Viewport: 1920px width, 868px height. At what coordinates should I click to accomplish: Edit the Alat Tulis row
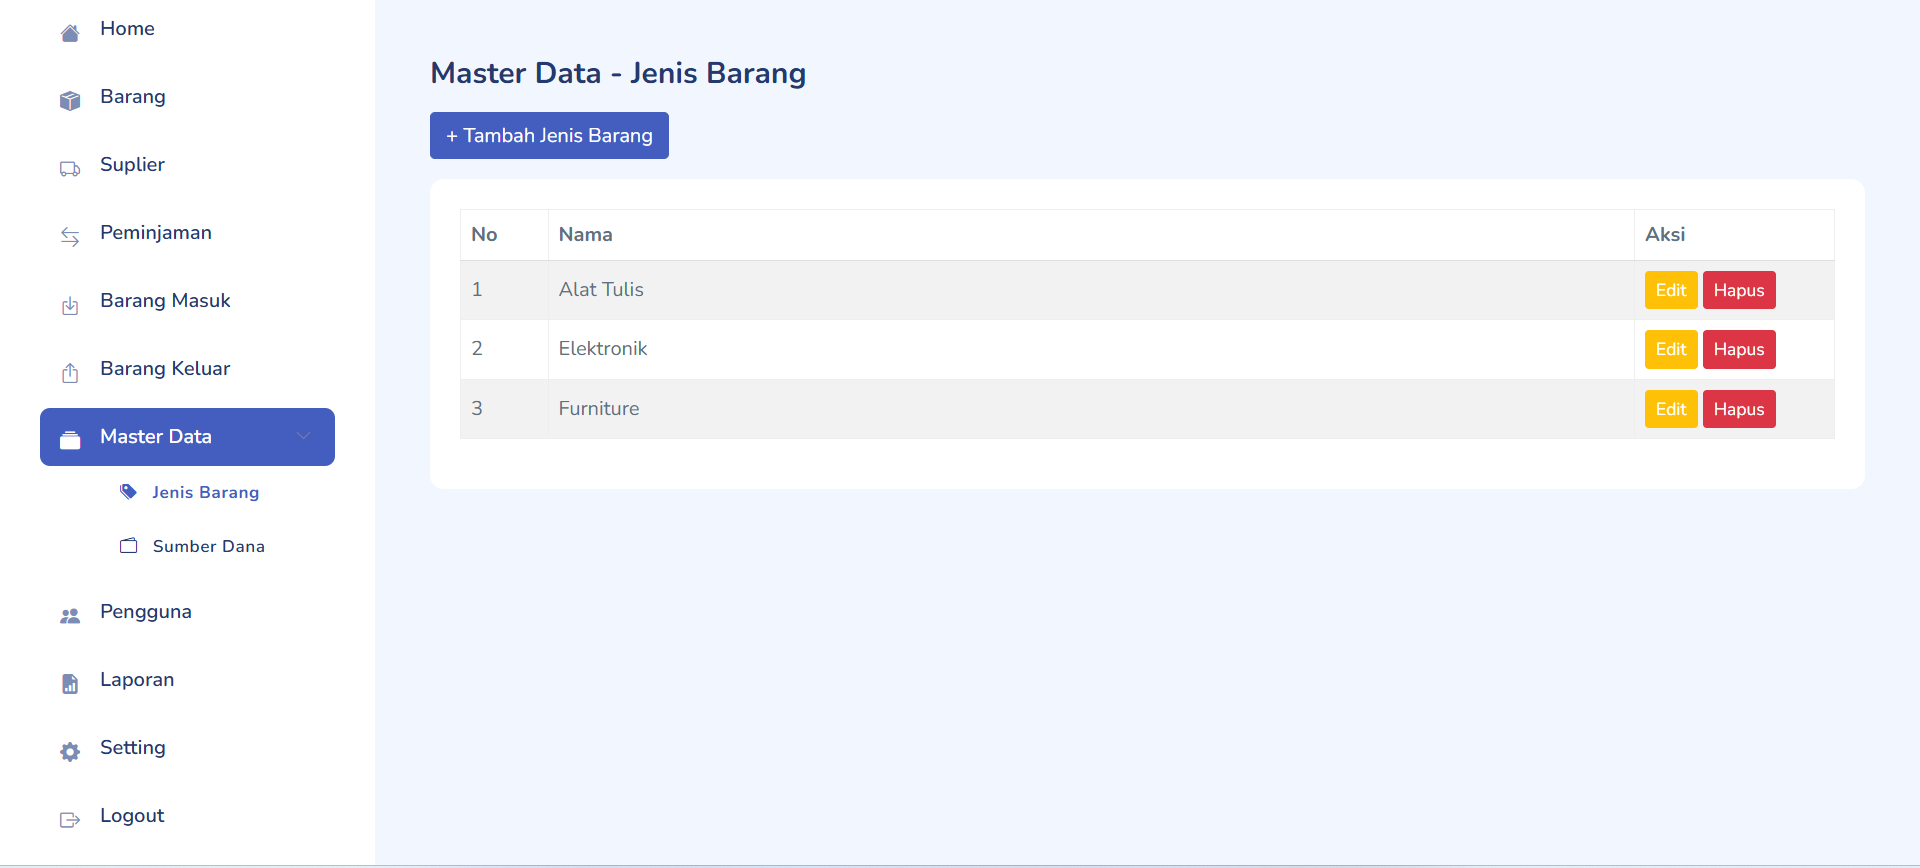point(1670,290)
